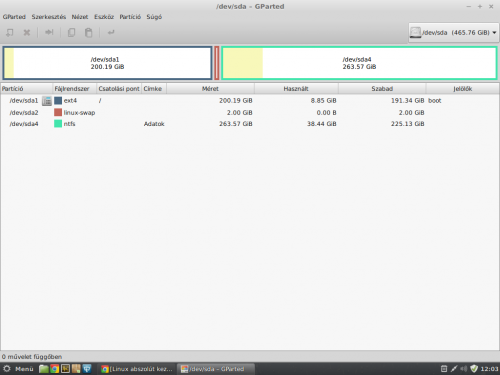Click the linux-swap filesystem label

tap(79, 113)
